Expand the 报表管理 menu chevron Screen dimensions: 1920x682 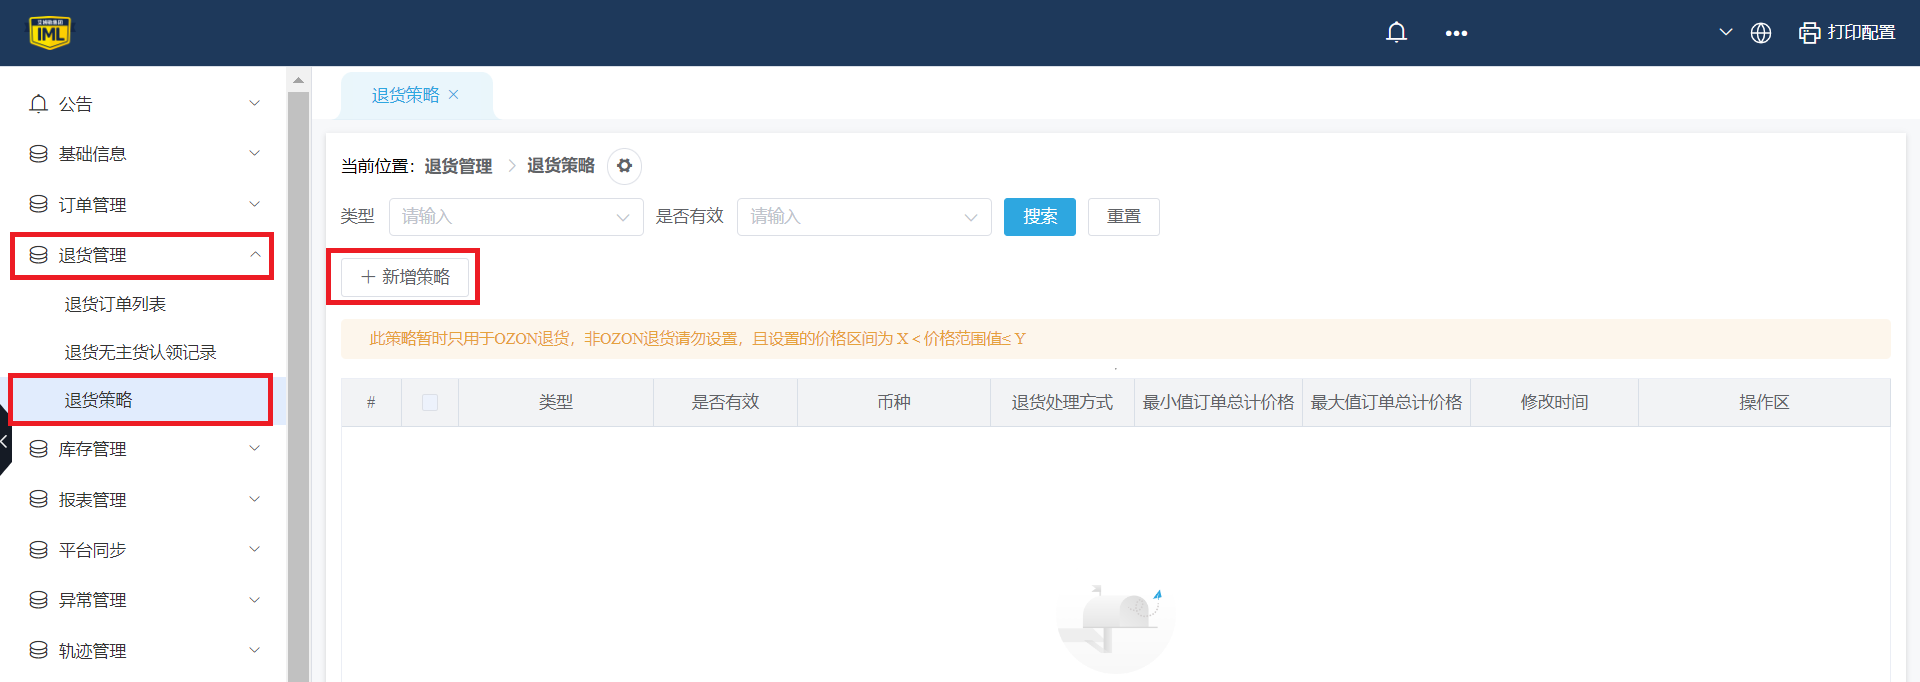point(255,499)
